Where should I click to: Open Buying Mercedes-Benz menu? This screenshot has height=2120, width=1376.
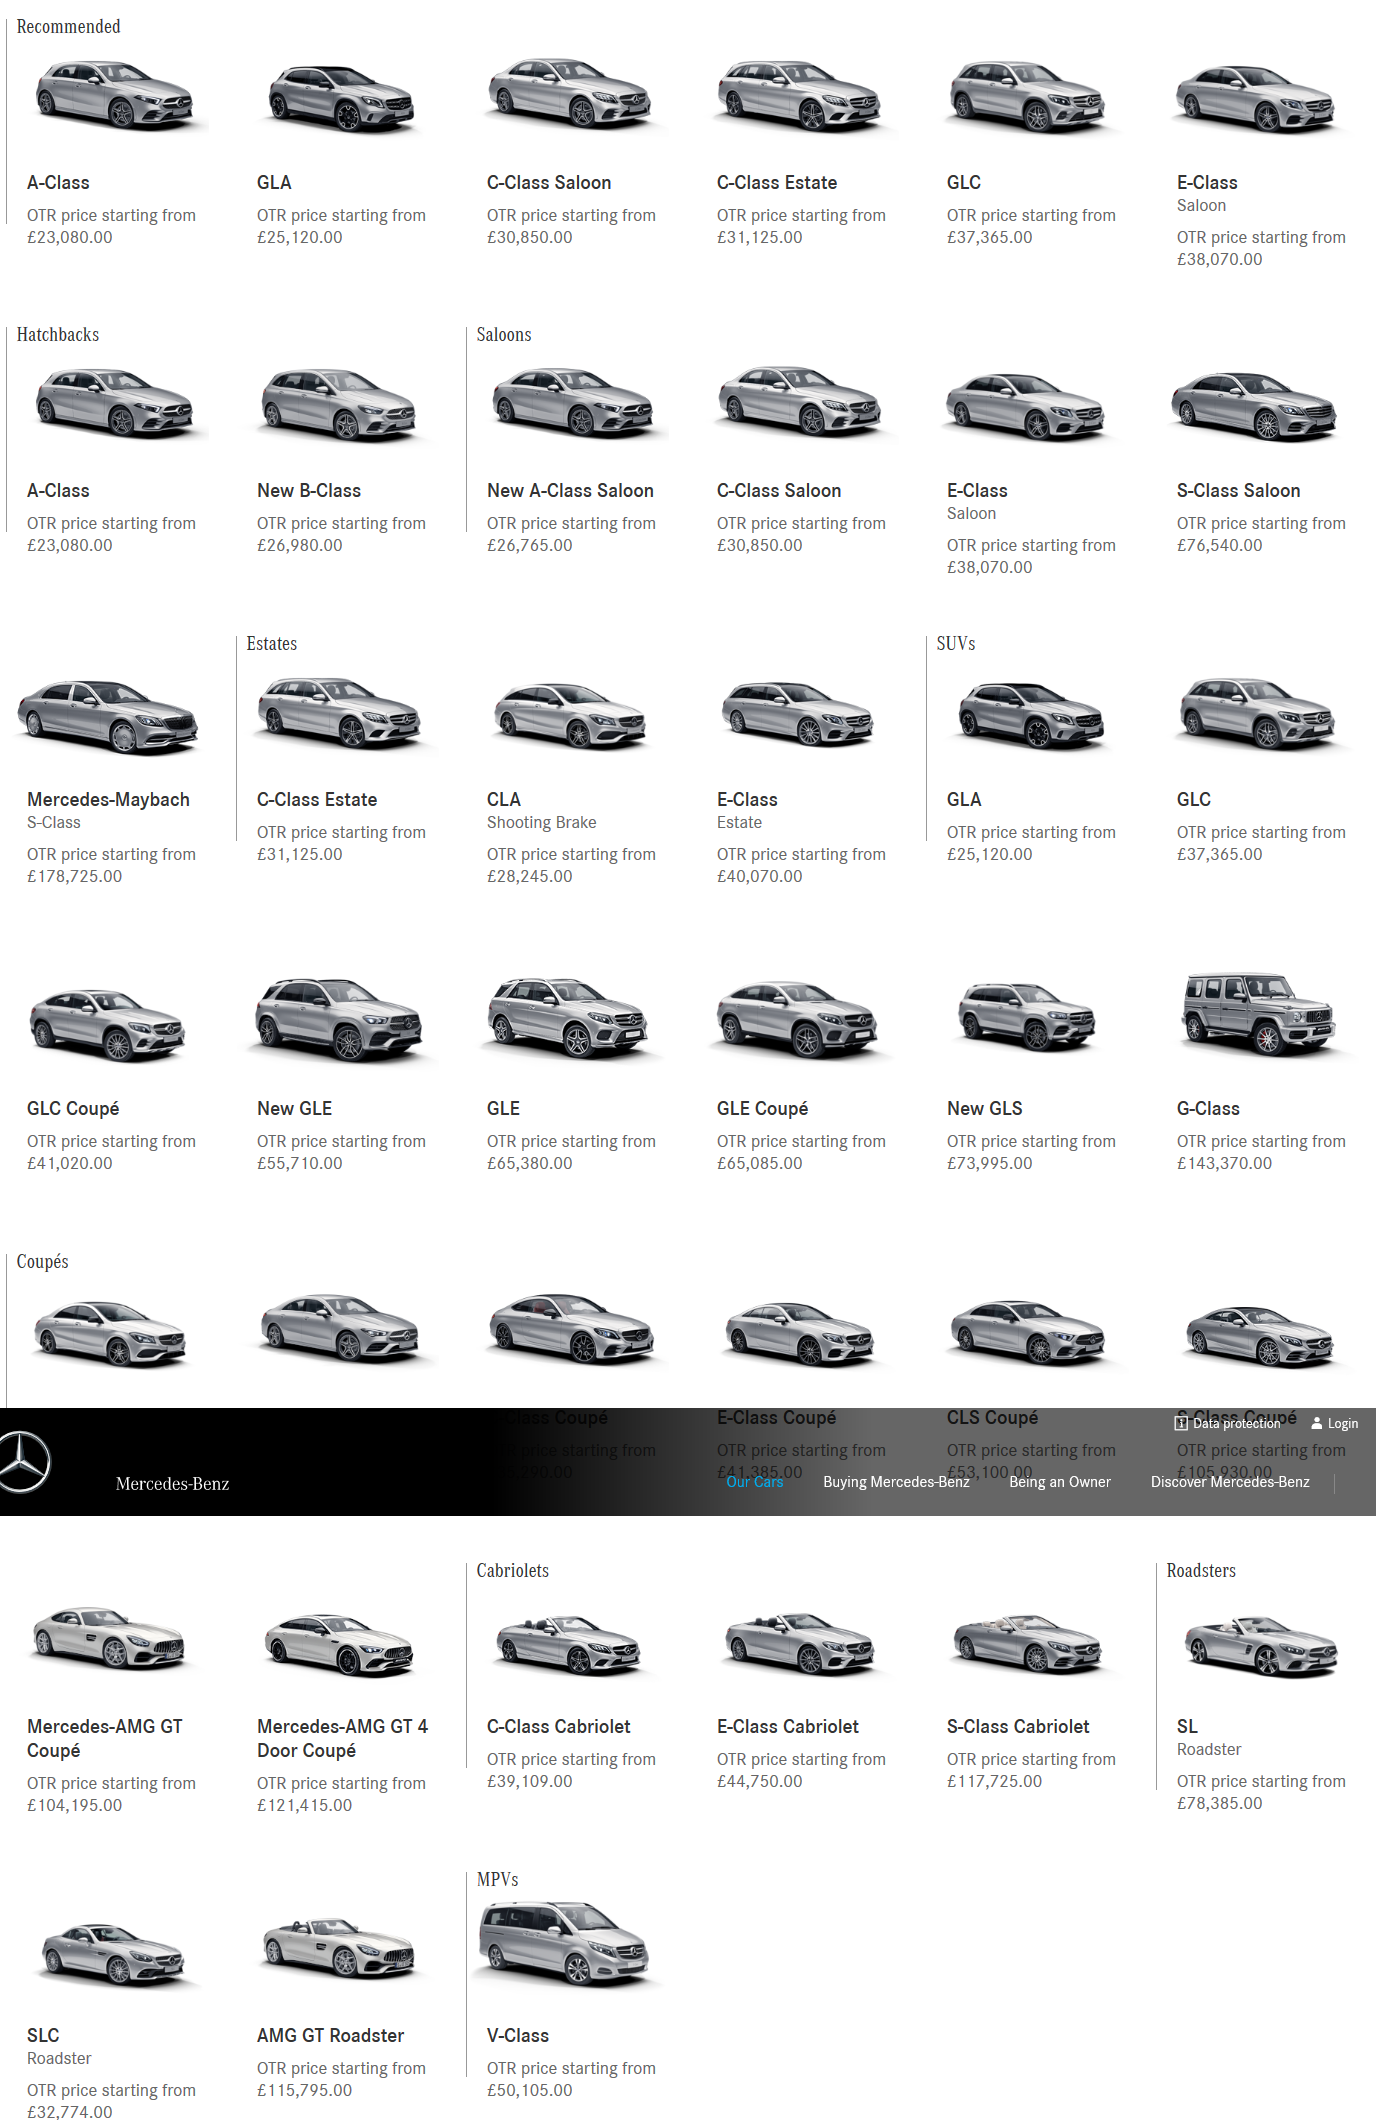pos(896,1482)
